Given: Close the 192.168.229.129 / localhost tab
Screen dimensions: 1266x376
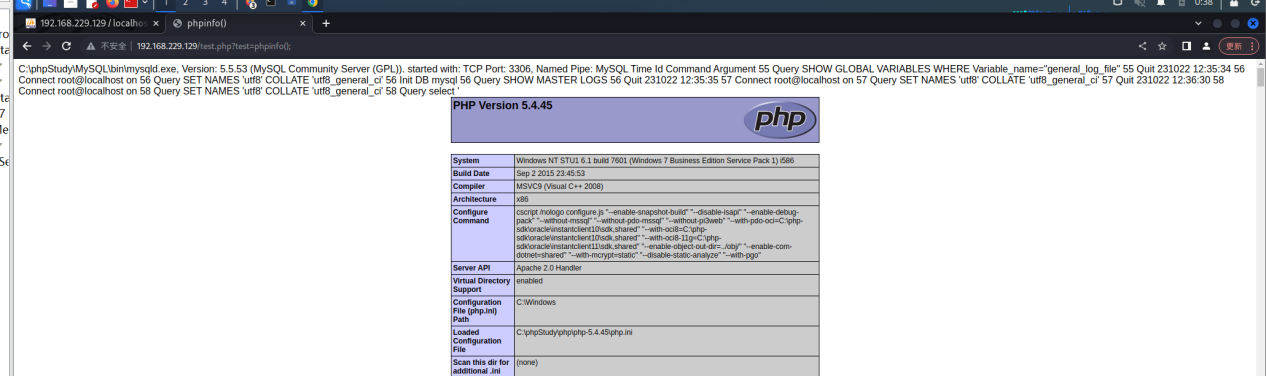Looking at the screenshot, I should 155,23.
